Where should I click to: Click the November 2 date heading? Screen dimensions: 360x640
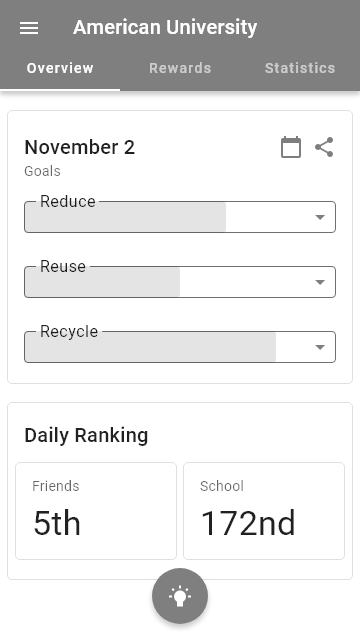[x=80, y=147]
